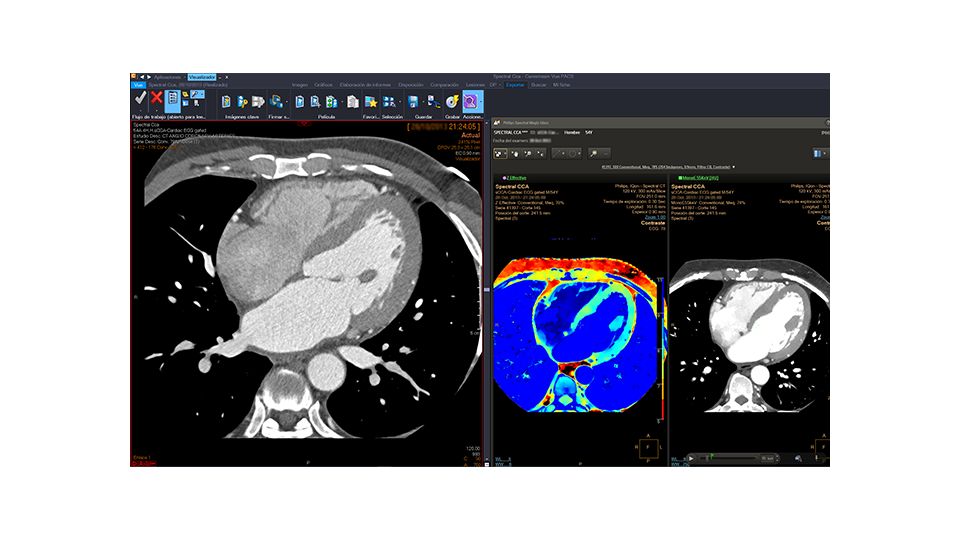
Task: Open the Gráficos ribbon tab
Action: coord(323,85)
